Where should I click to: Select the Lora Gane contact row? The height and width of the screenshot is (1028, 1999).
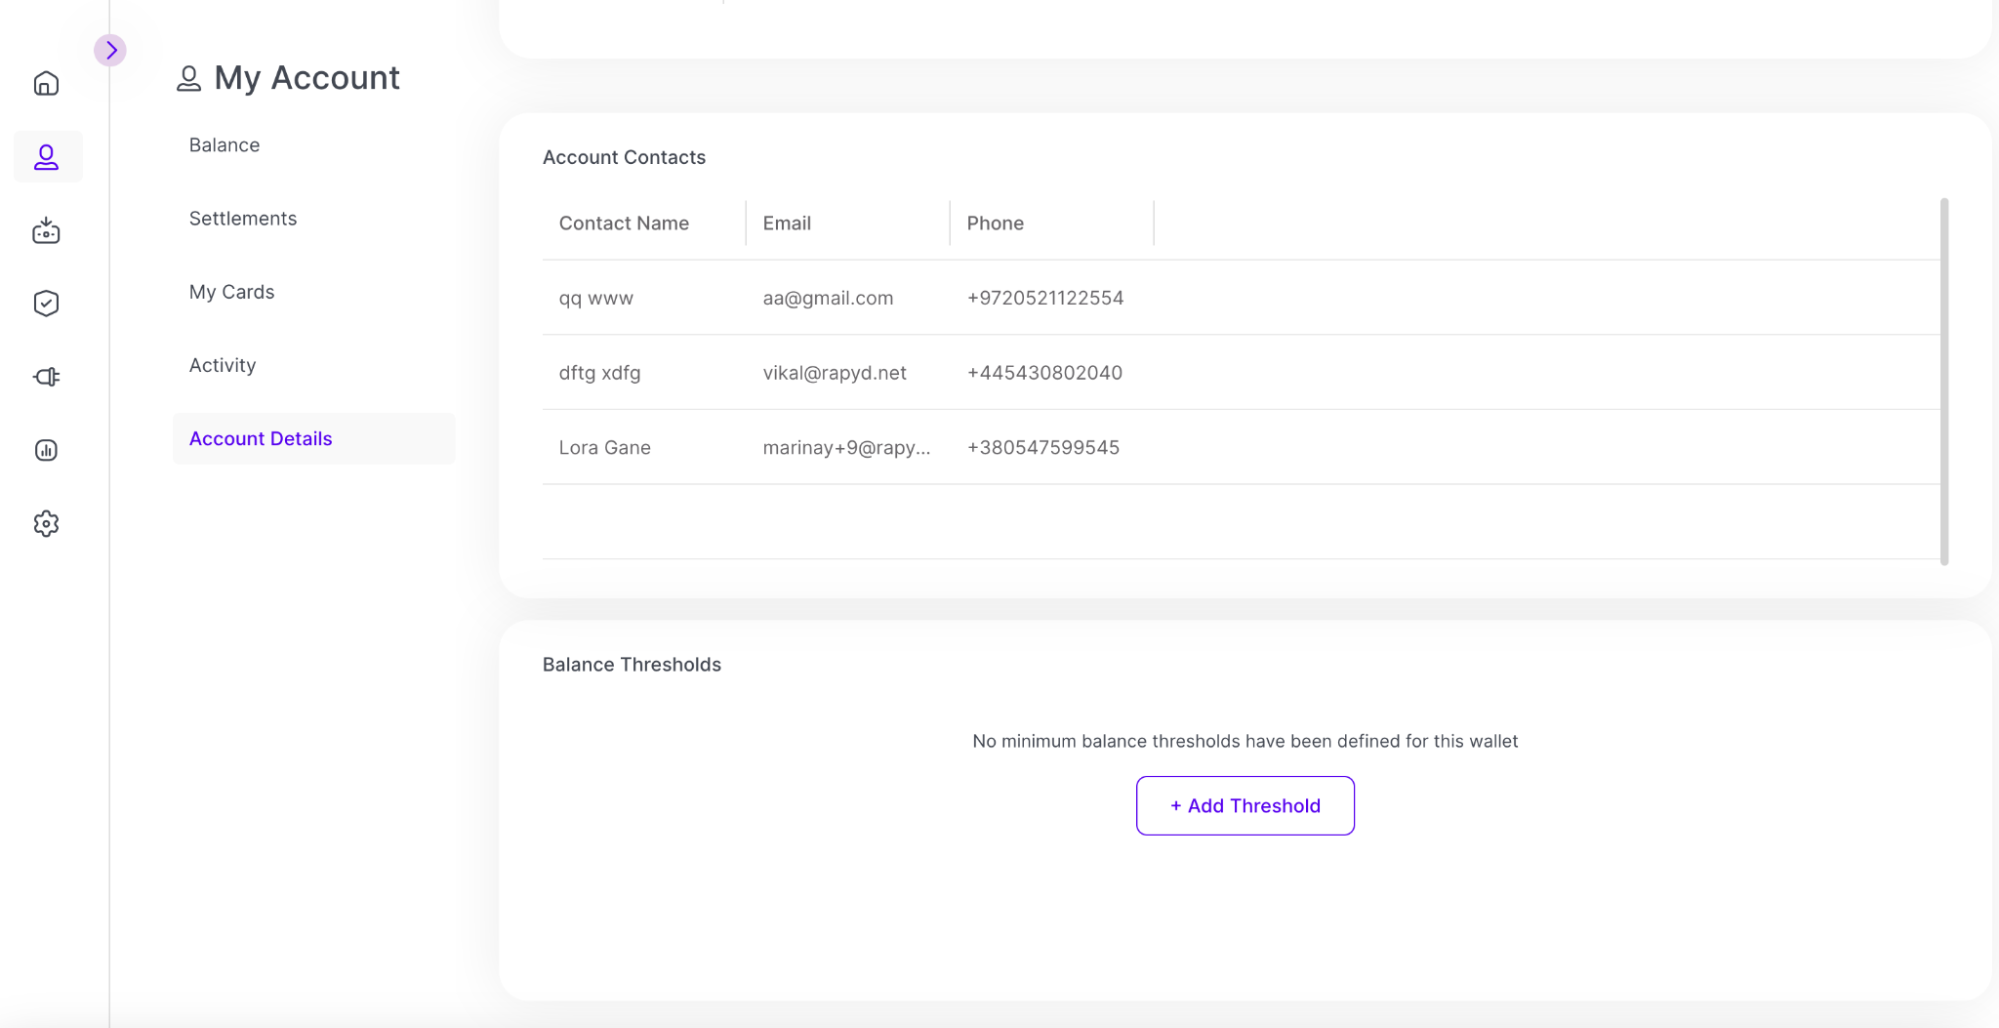click(x=604, y=448)
